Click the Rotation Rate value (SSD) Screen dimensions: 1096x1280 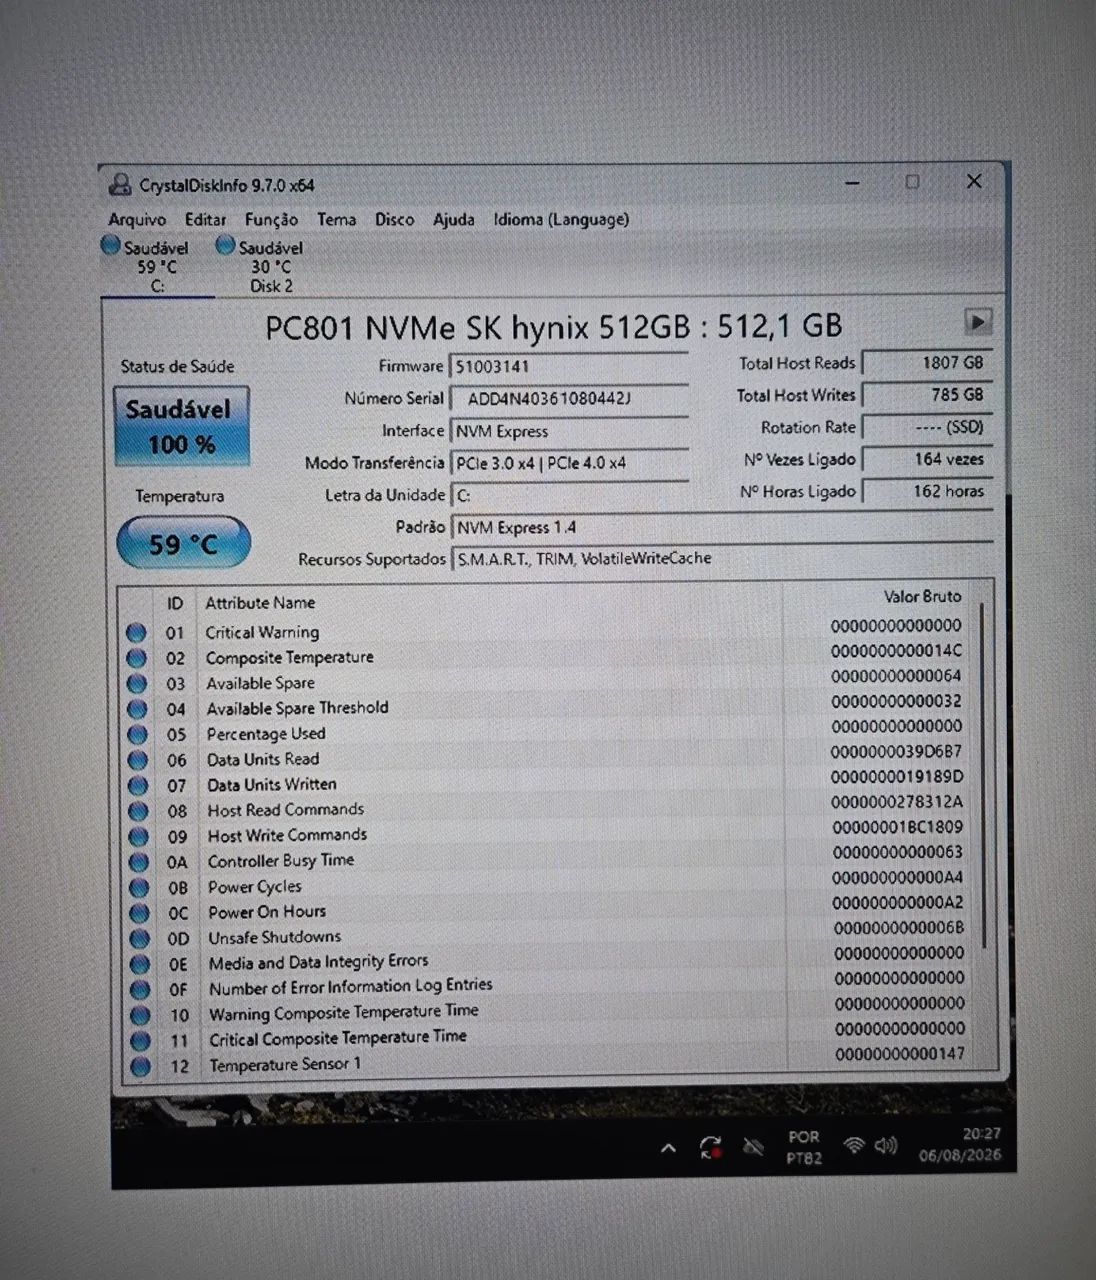926,427
